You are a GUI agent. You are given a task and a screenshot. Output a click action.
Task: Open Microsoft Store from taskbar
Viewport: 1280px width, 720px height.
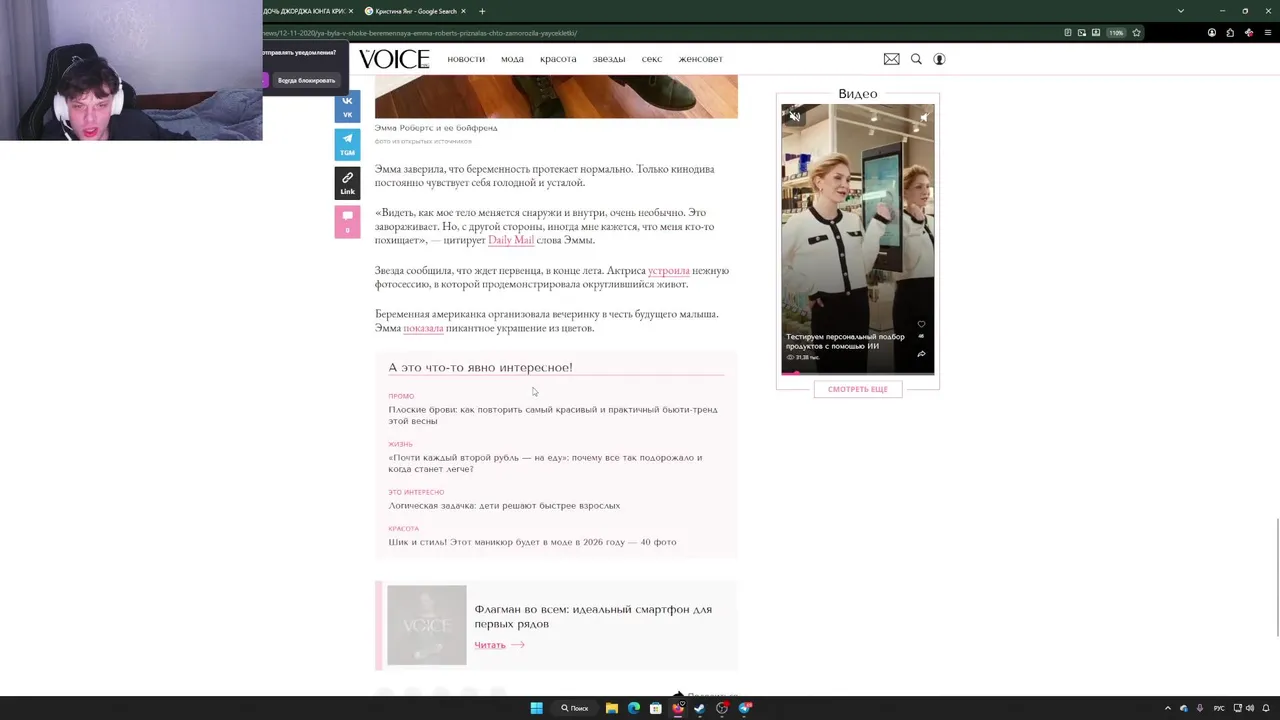tap(656, 708)
